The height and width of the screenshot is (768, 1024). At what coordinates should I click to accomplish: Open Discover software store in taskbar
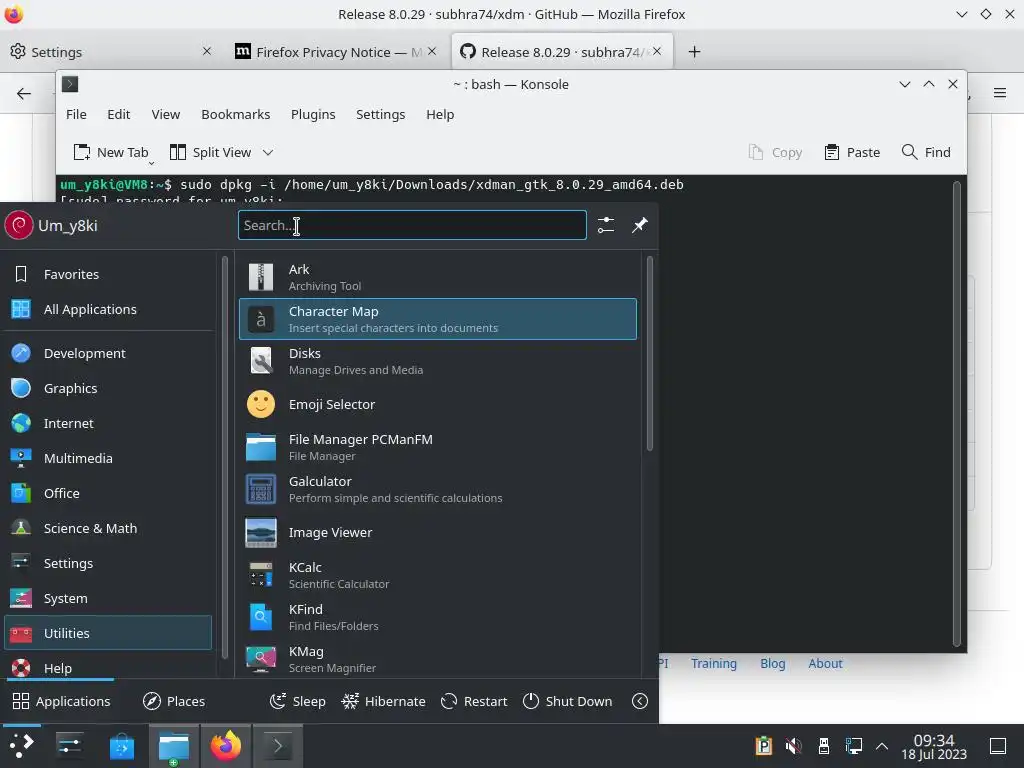click(x=121, y=746)
